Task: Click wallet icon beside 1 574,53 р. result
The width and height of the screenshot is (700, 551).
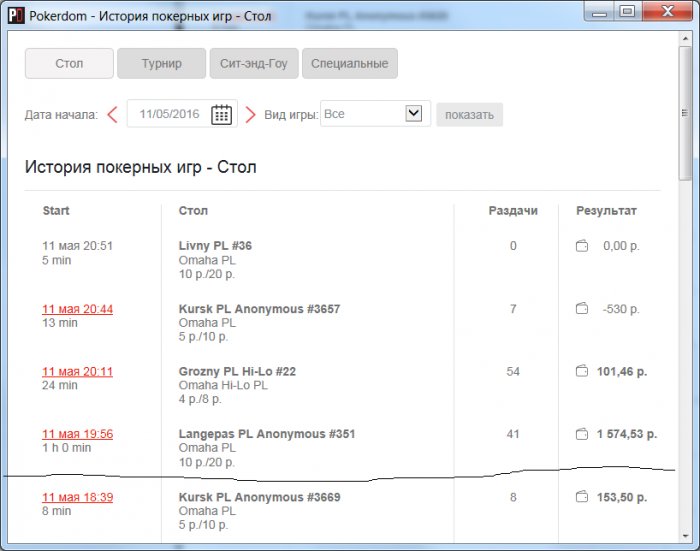Action: tap(582, 435)
